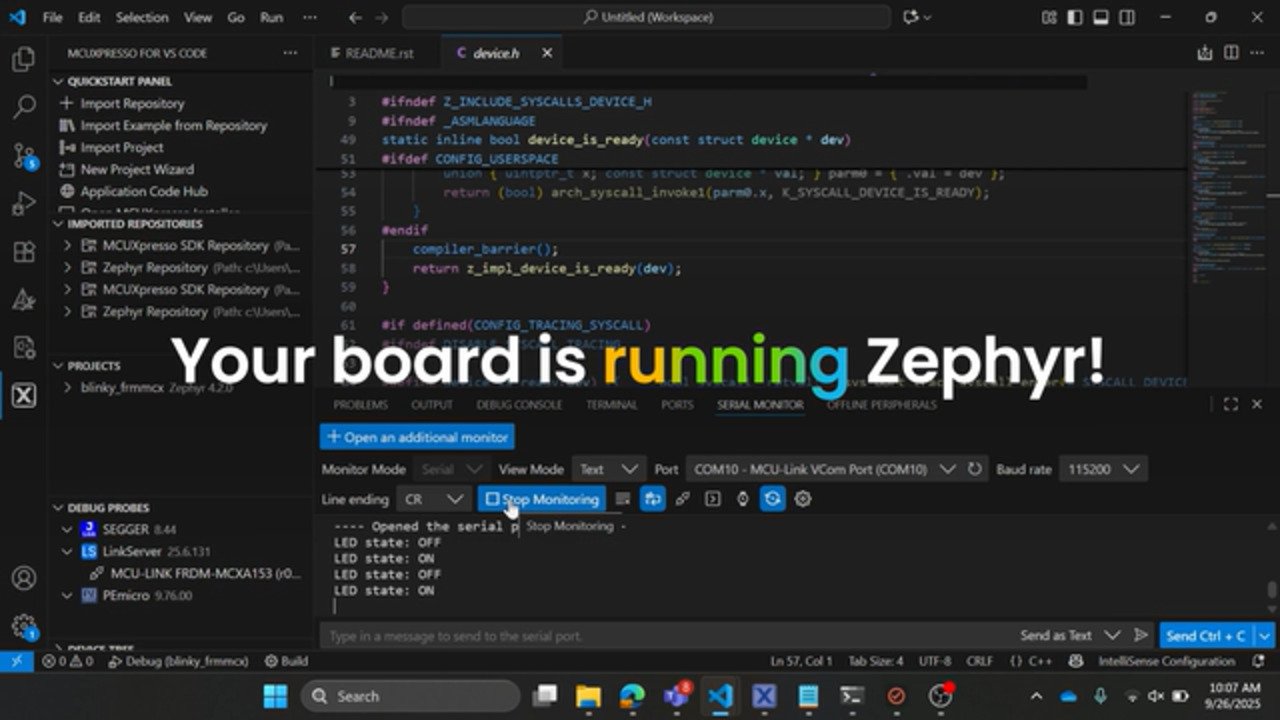Screen dimensions: 1280x720
Task: Maximize the bottom panel size
Action: (x=1231, y=404)
